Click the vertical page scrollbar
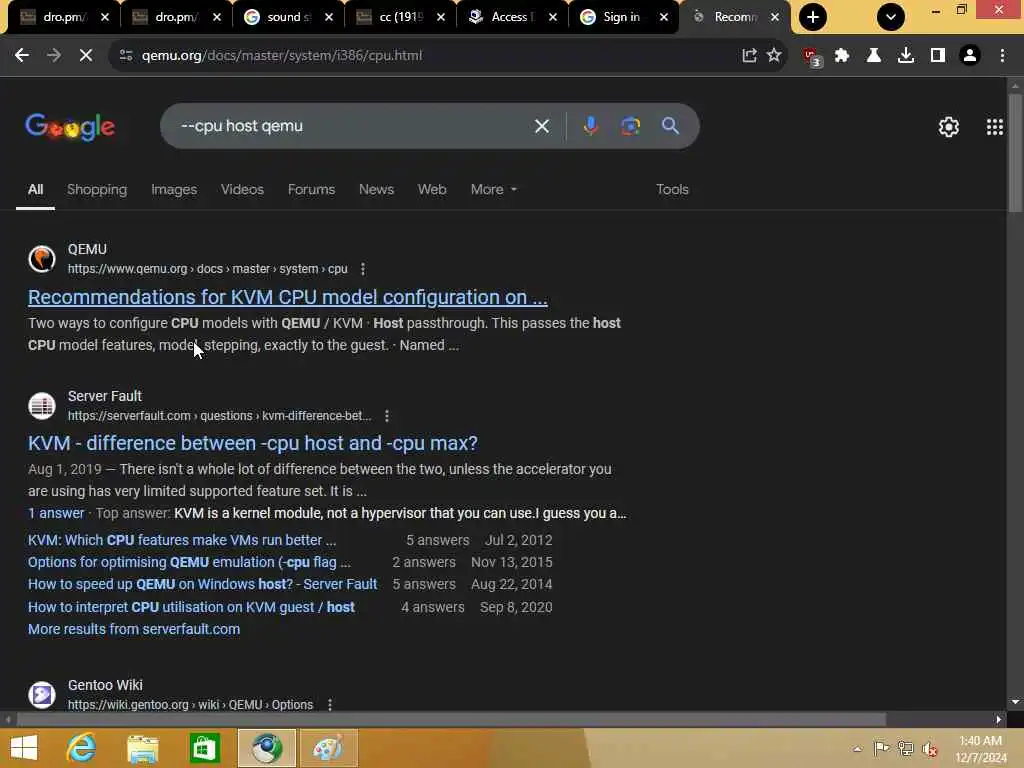Screen dimensions: 1024x768 coord(1015,153)
